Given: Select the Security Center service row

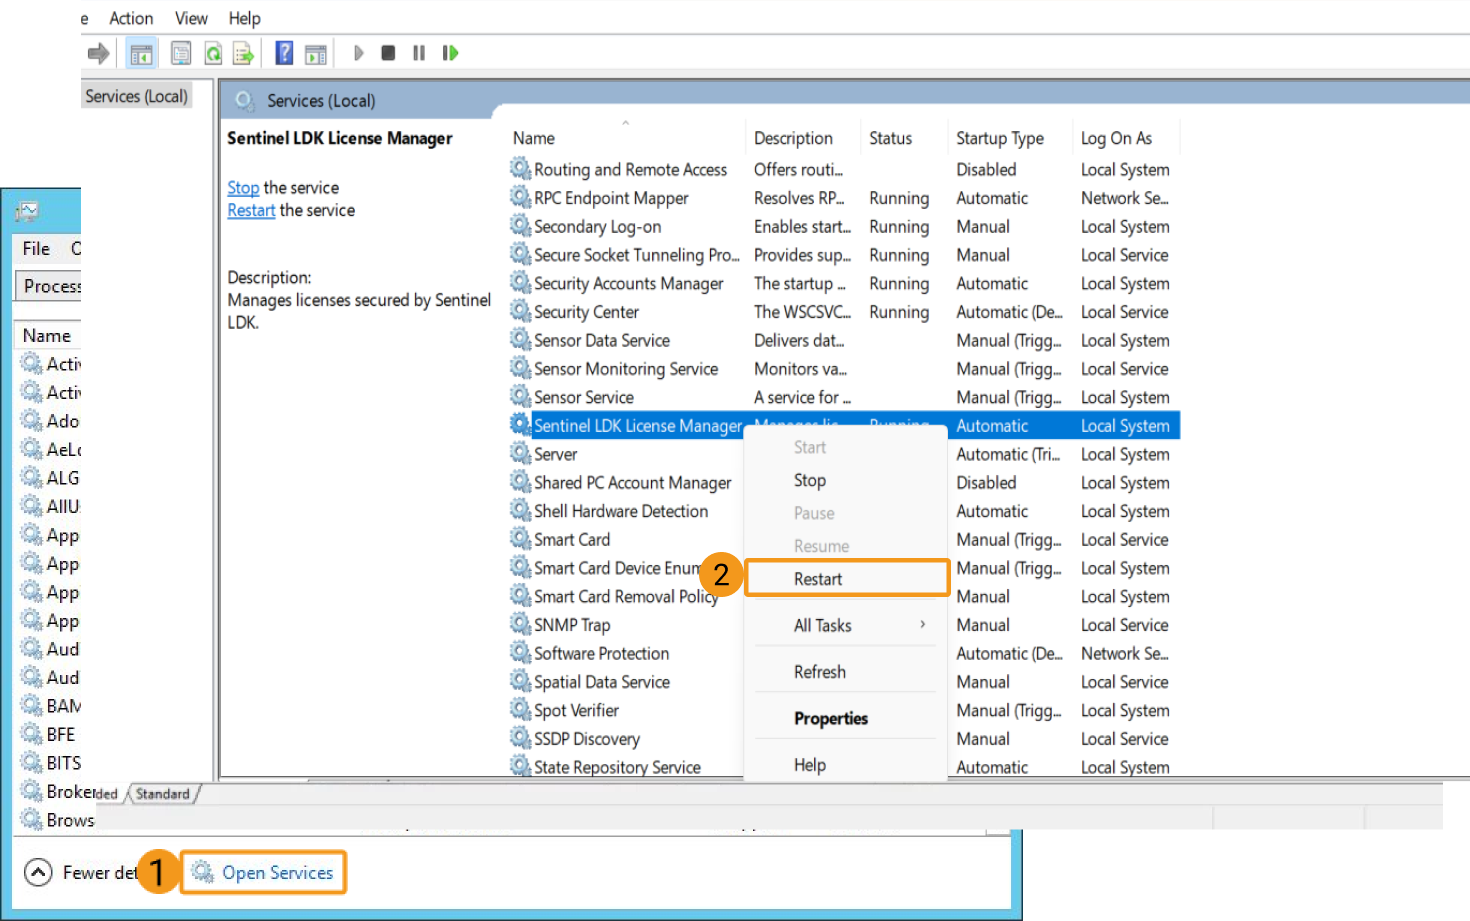Looking at the screenshot, I should (x=586, y=312).
